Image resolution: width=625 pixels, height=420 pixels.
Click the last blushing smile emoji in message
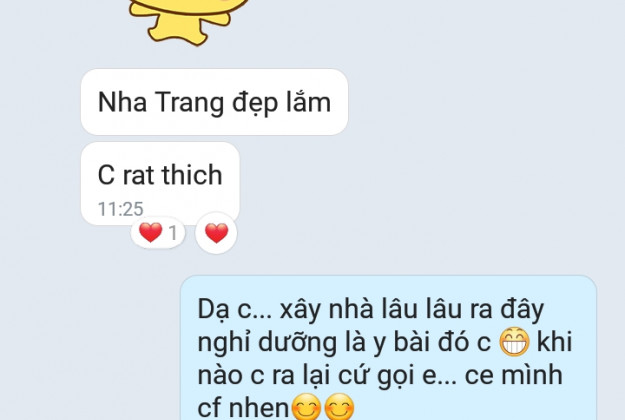click(x=339, y=407)
